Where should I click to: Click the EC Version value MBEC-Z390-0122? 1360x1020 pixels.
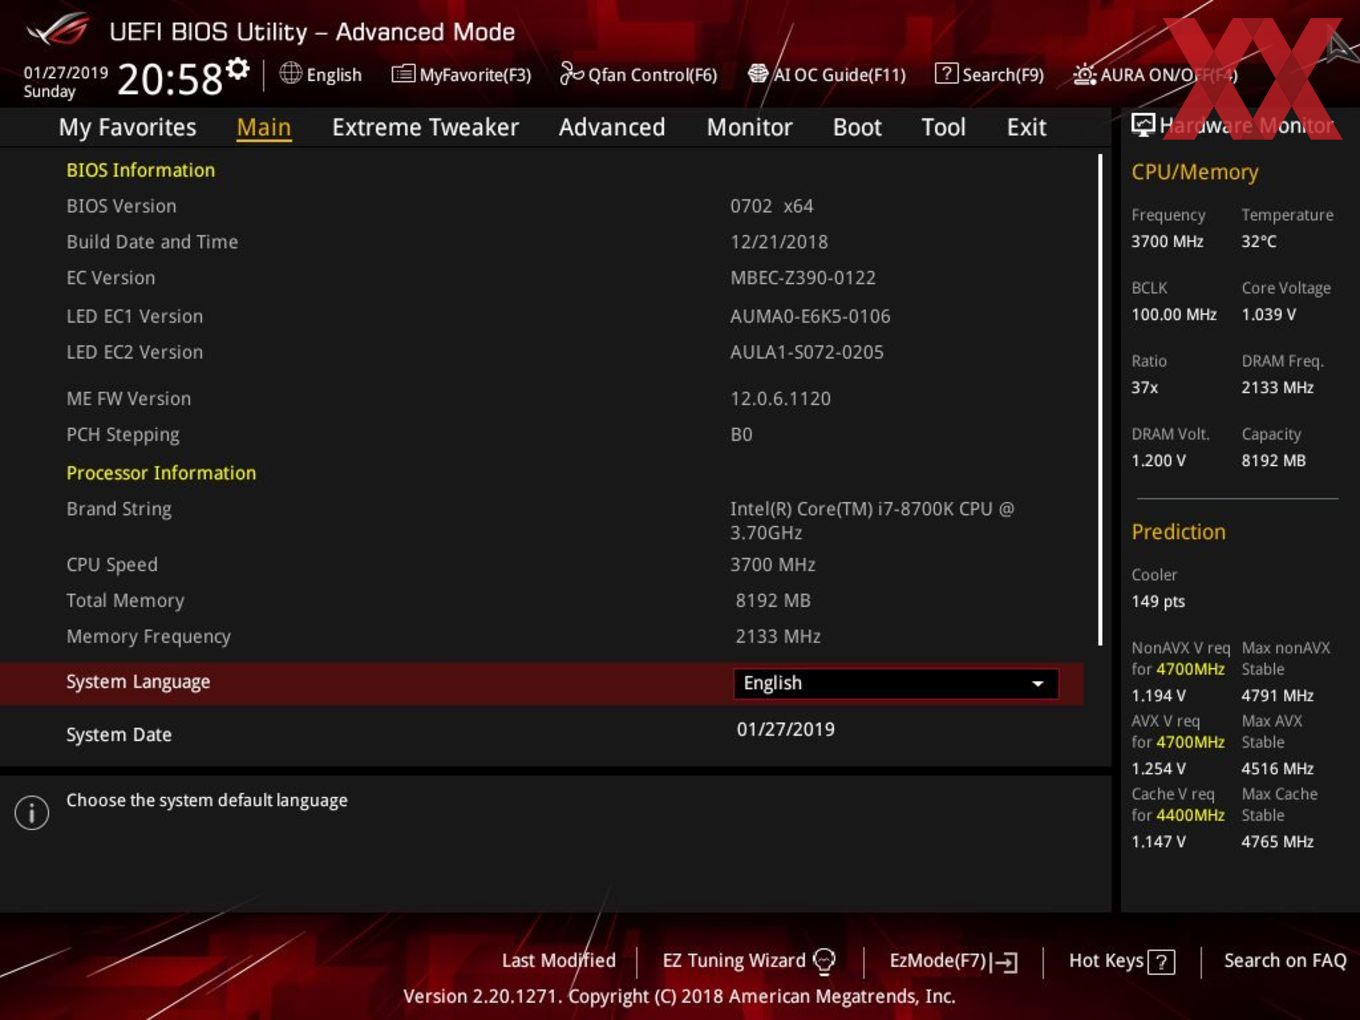pyautogui.click(x=803, y=278)
